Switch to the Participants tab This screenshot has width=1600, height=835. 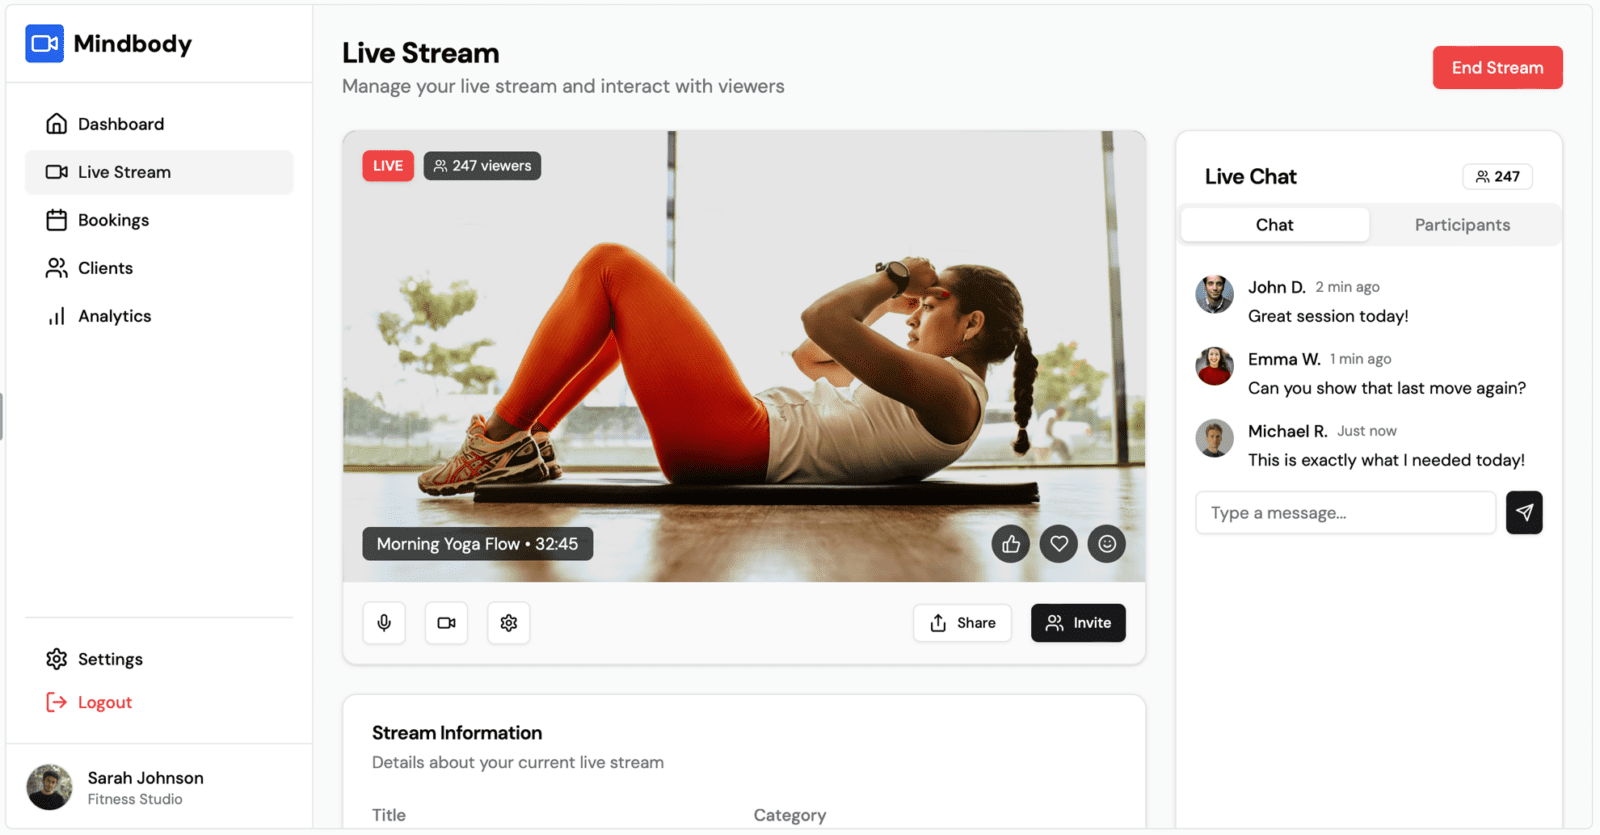[x=1461, y=225]
